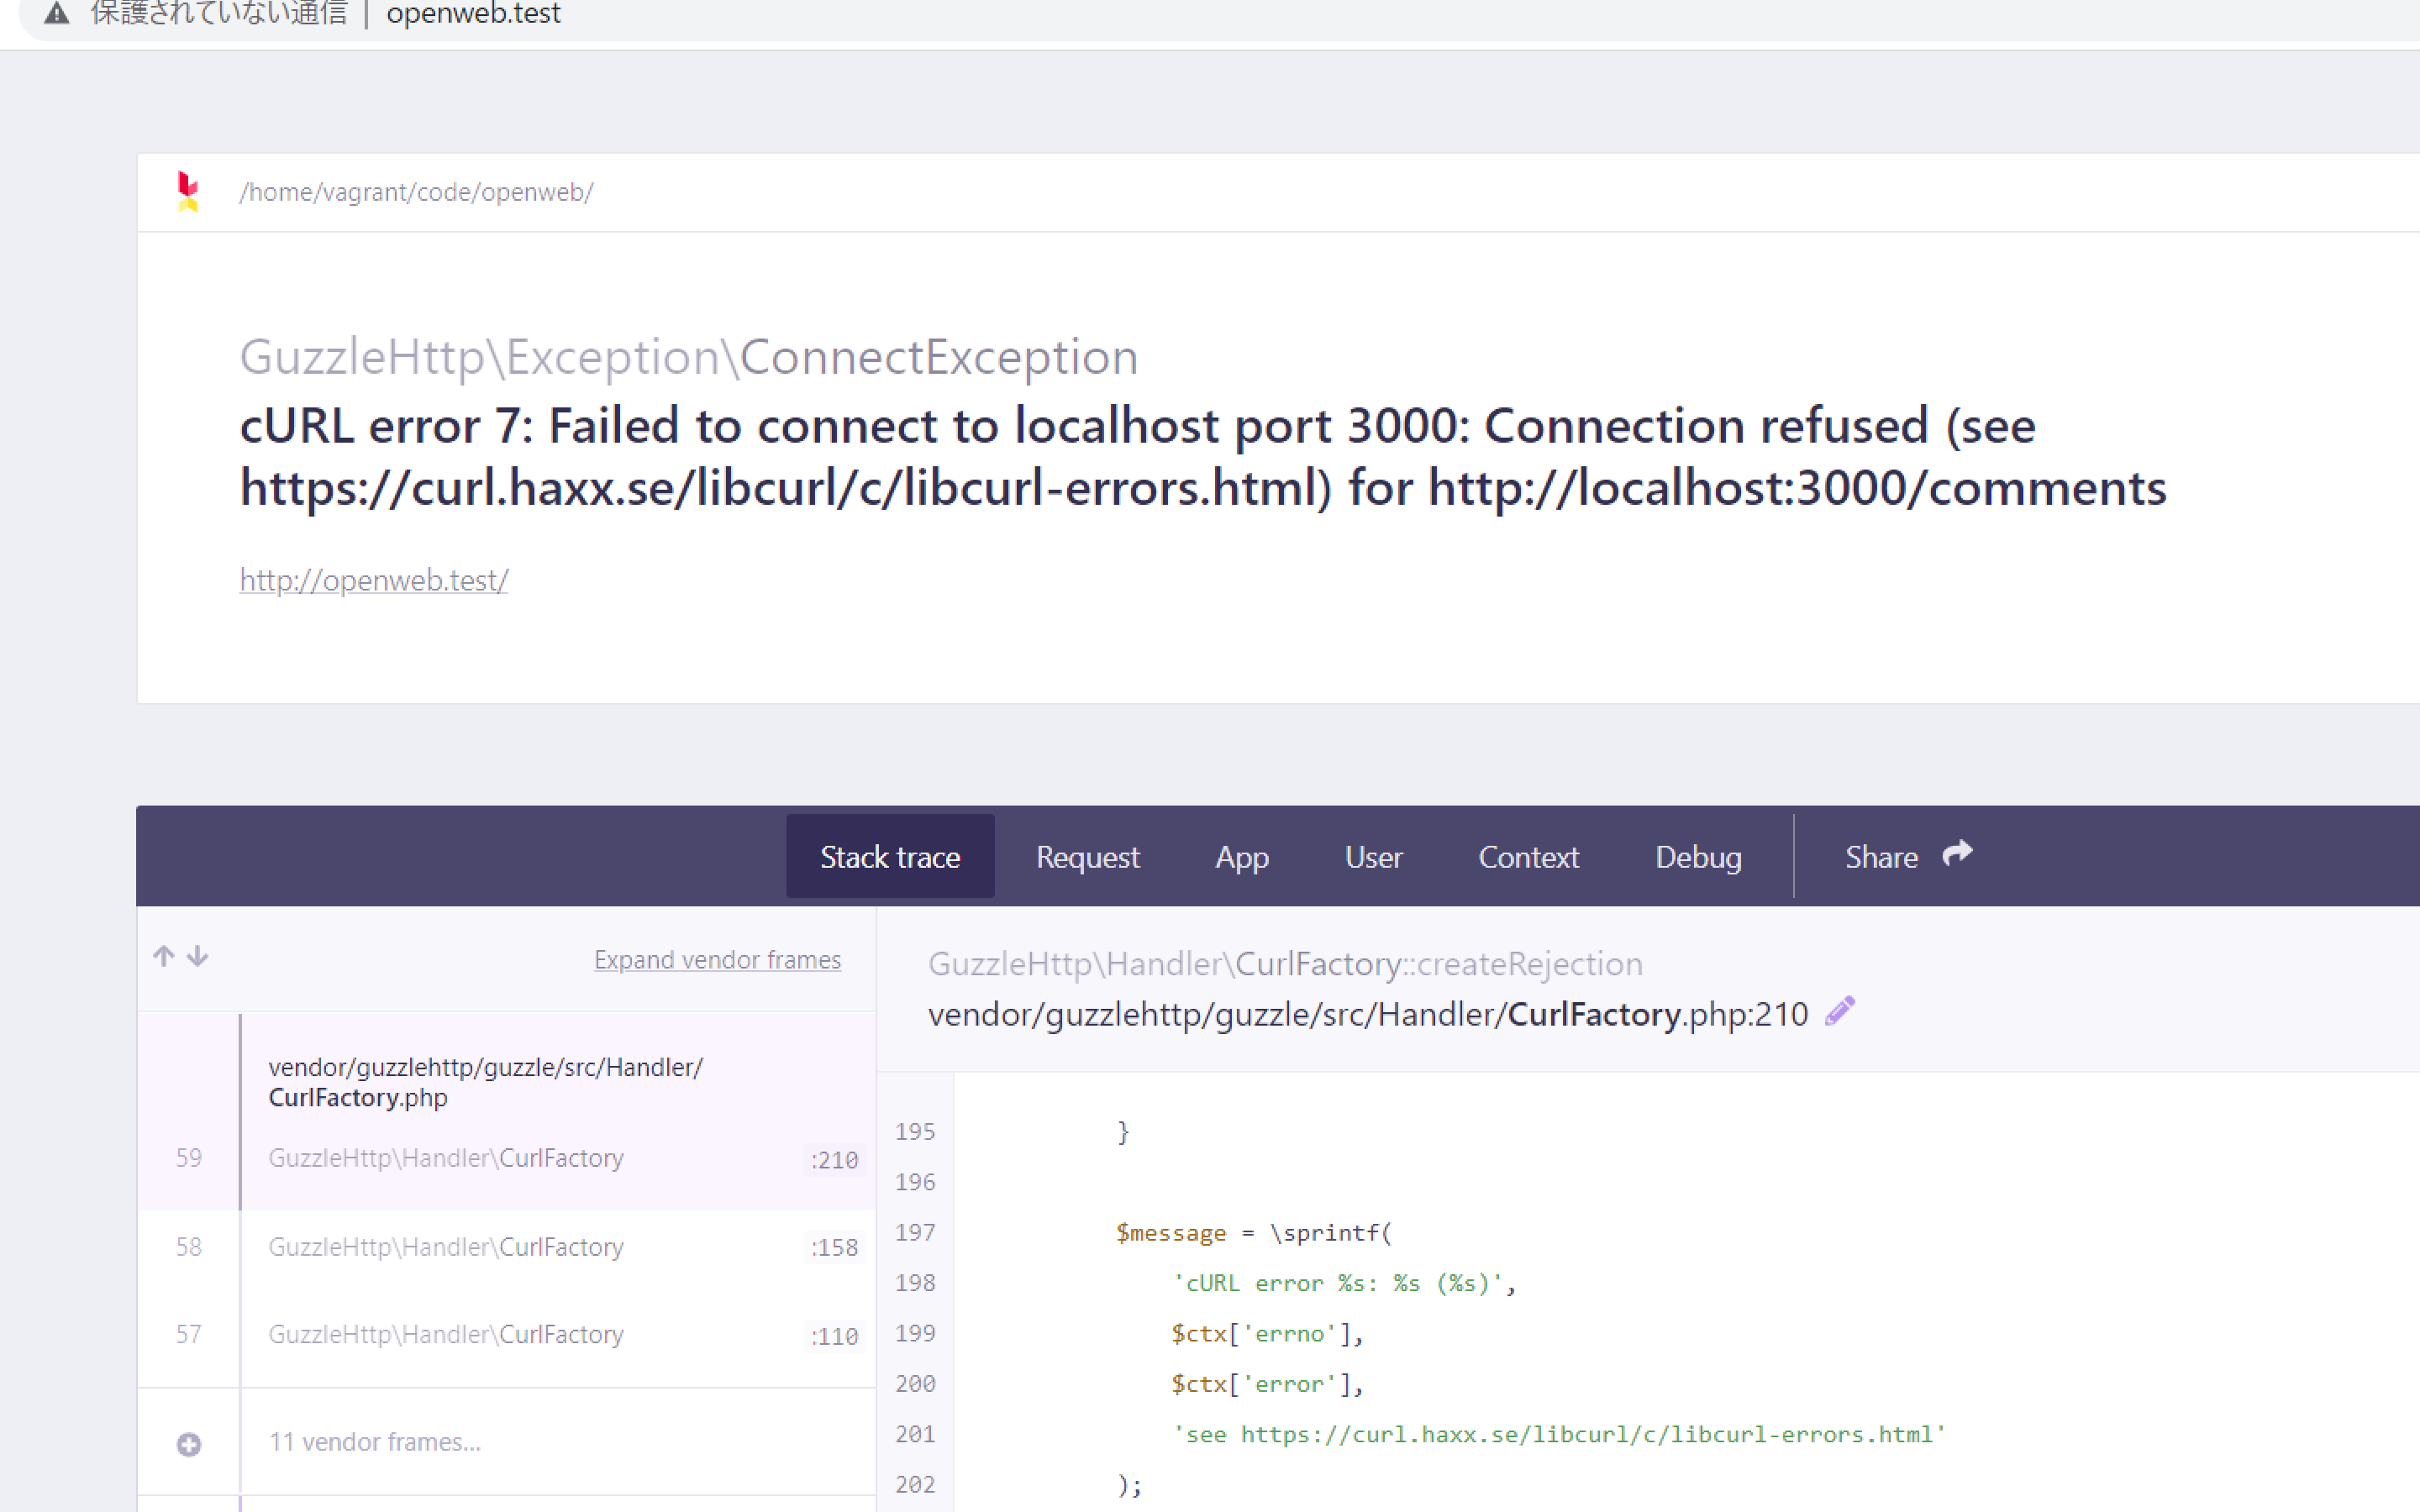Click the Ignition flare logo icon
Screen dimensions: 2420x1512
tap(188, 192)
